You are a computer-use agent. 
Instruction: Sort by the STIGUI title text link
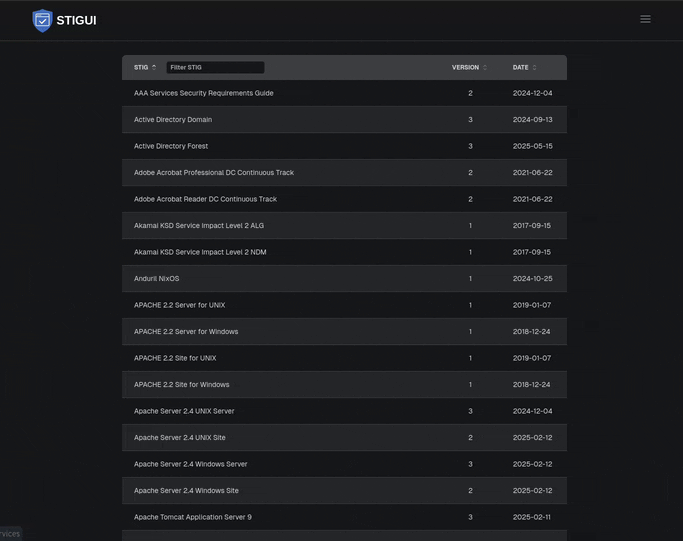[76, 20]
